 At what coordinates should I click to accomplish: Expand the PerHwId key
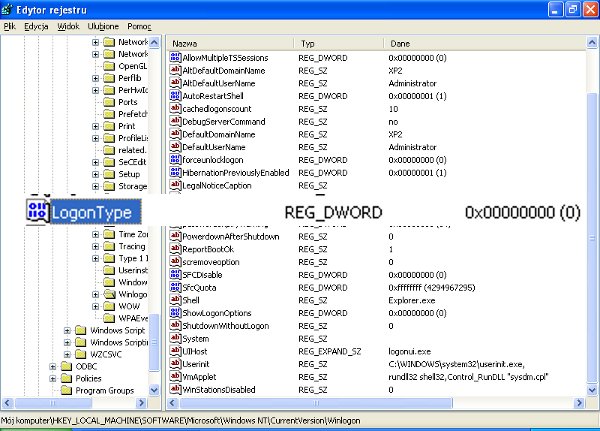tap(95, 90)
